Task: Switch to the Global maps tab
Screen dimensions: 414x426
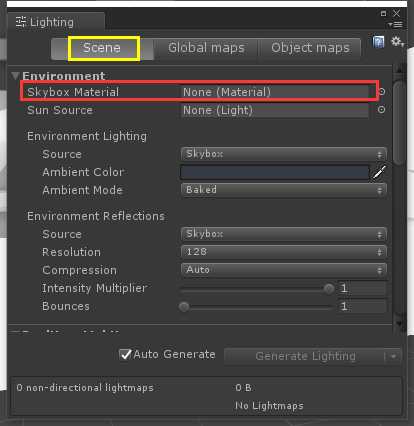Action: [x=206, y=48]
